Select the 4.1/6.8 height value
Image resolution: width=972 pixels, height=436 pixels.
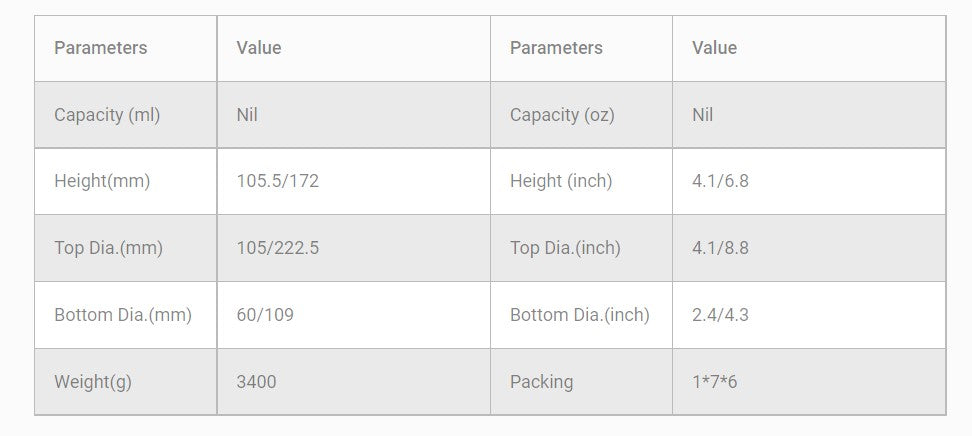point(720,181)
